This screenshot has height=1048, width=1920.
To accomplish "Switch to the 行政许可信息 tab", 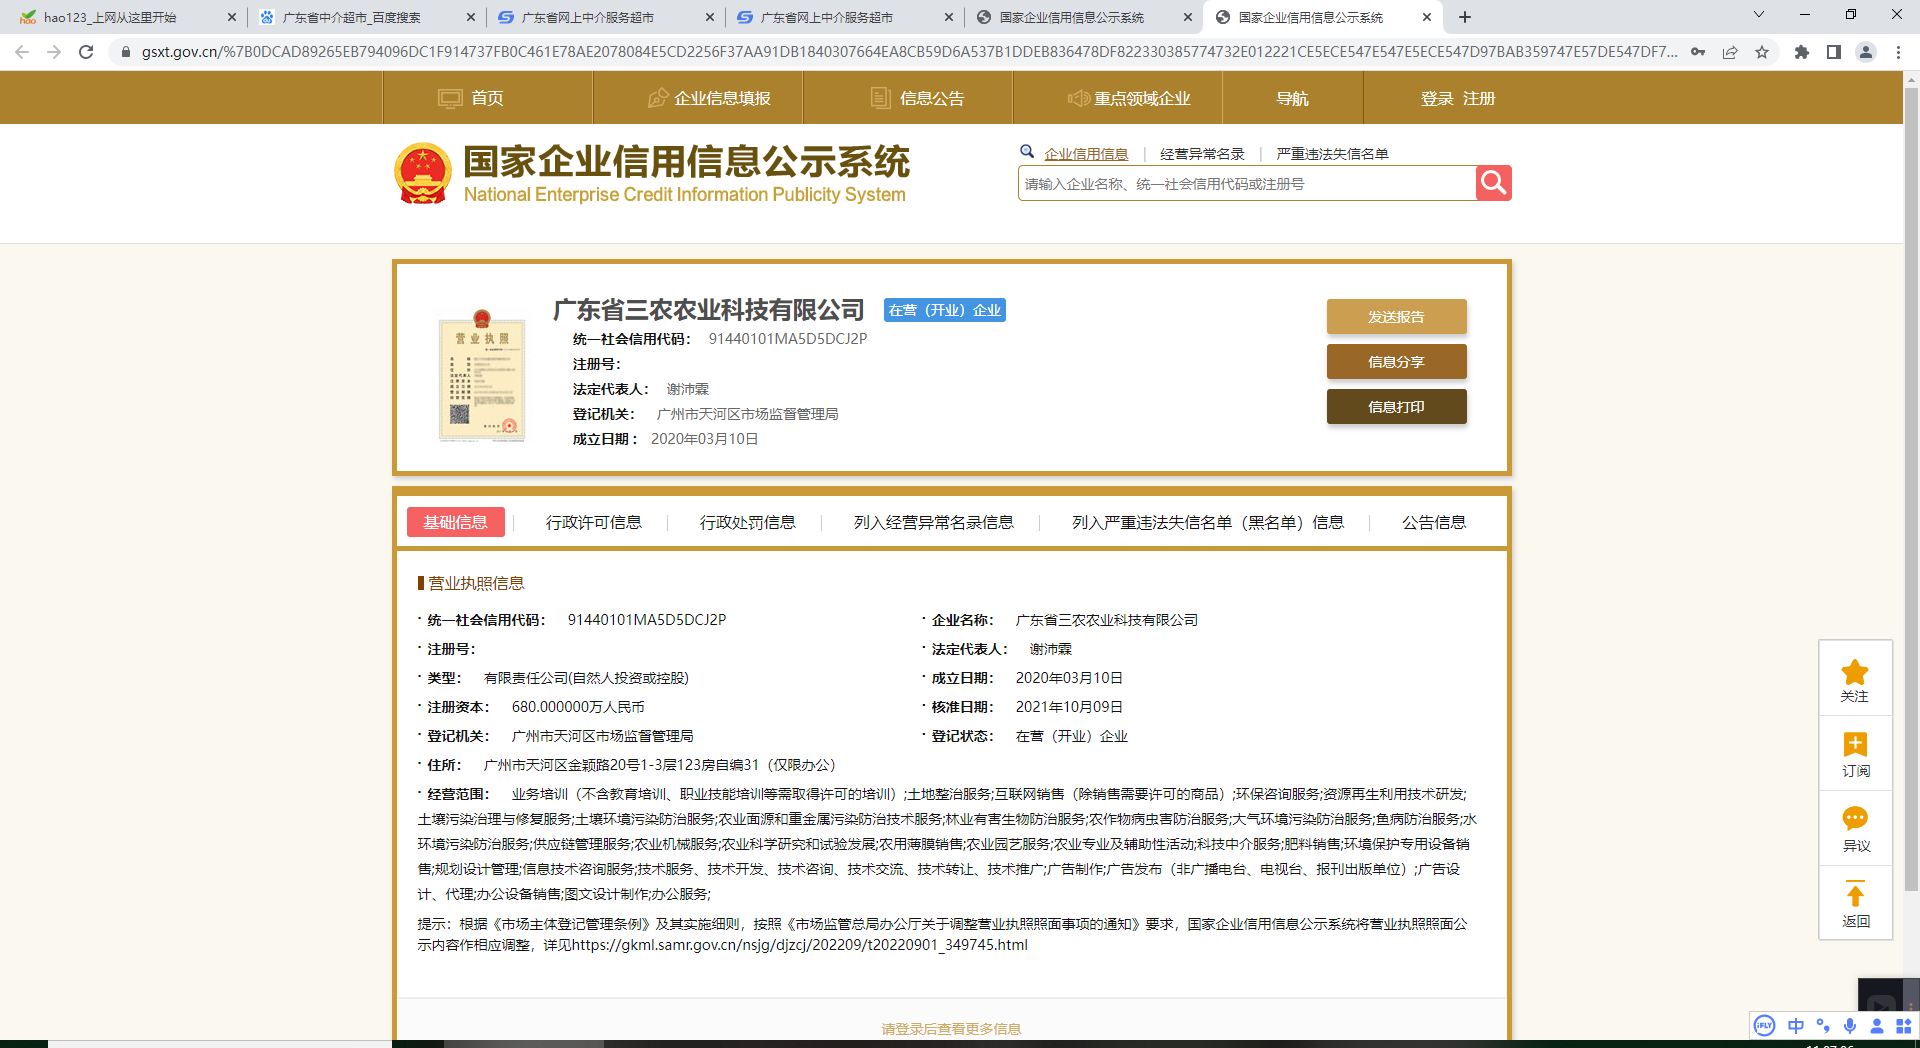I will pyautogui.click(x=593, y=522).
